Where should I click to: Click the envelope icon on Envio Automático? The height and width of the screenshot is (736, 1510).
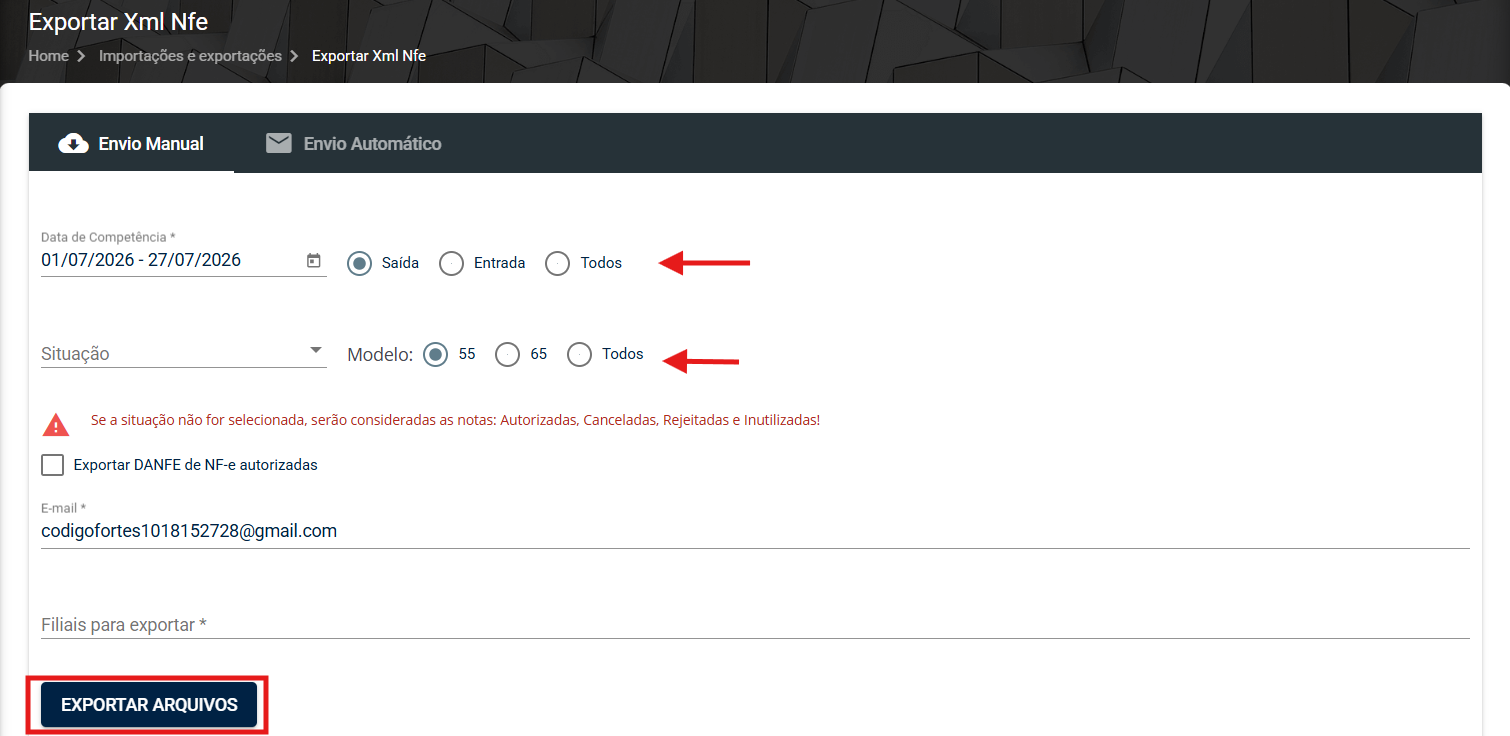click(278, 143)
